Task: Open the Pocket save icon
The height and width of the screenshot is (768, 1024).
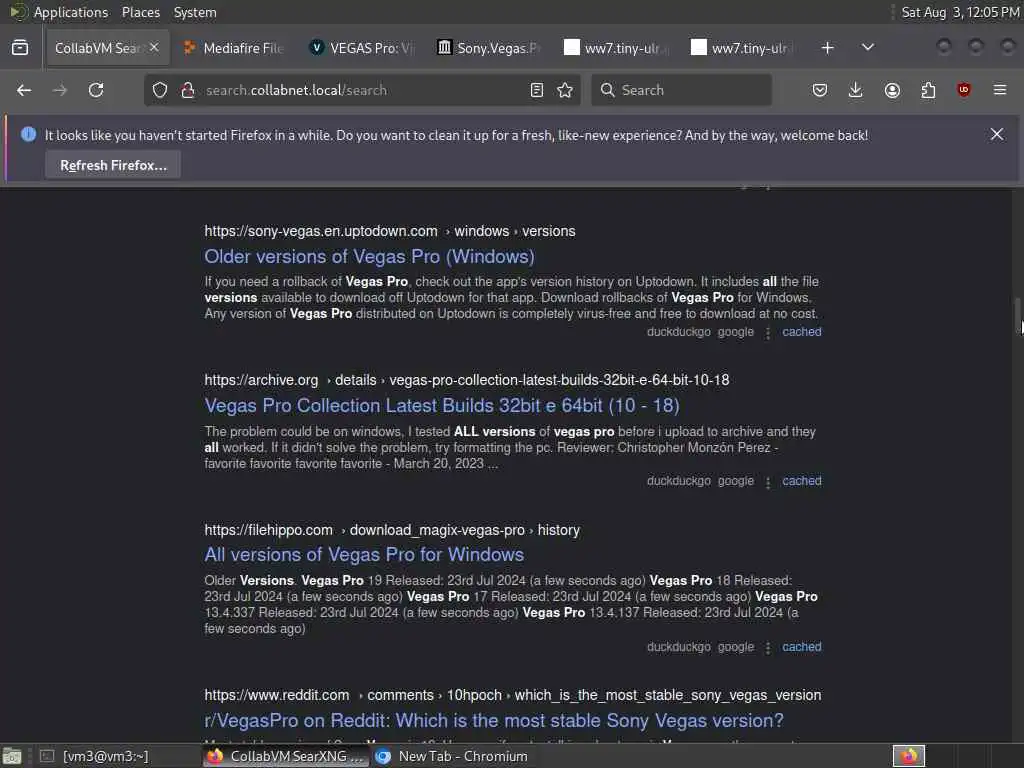Action: [820, 90]
